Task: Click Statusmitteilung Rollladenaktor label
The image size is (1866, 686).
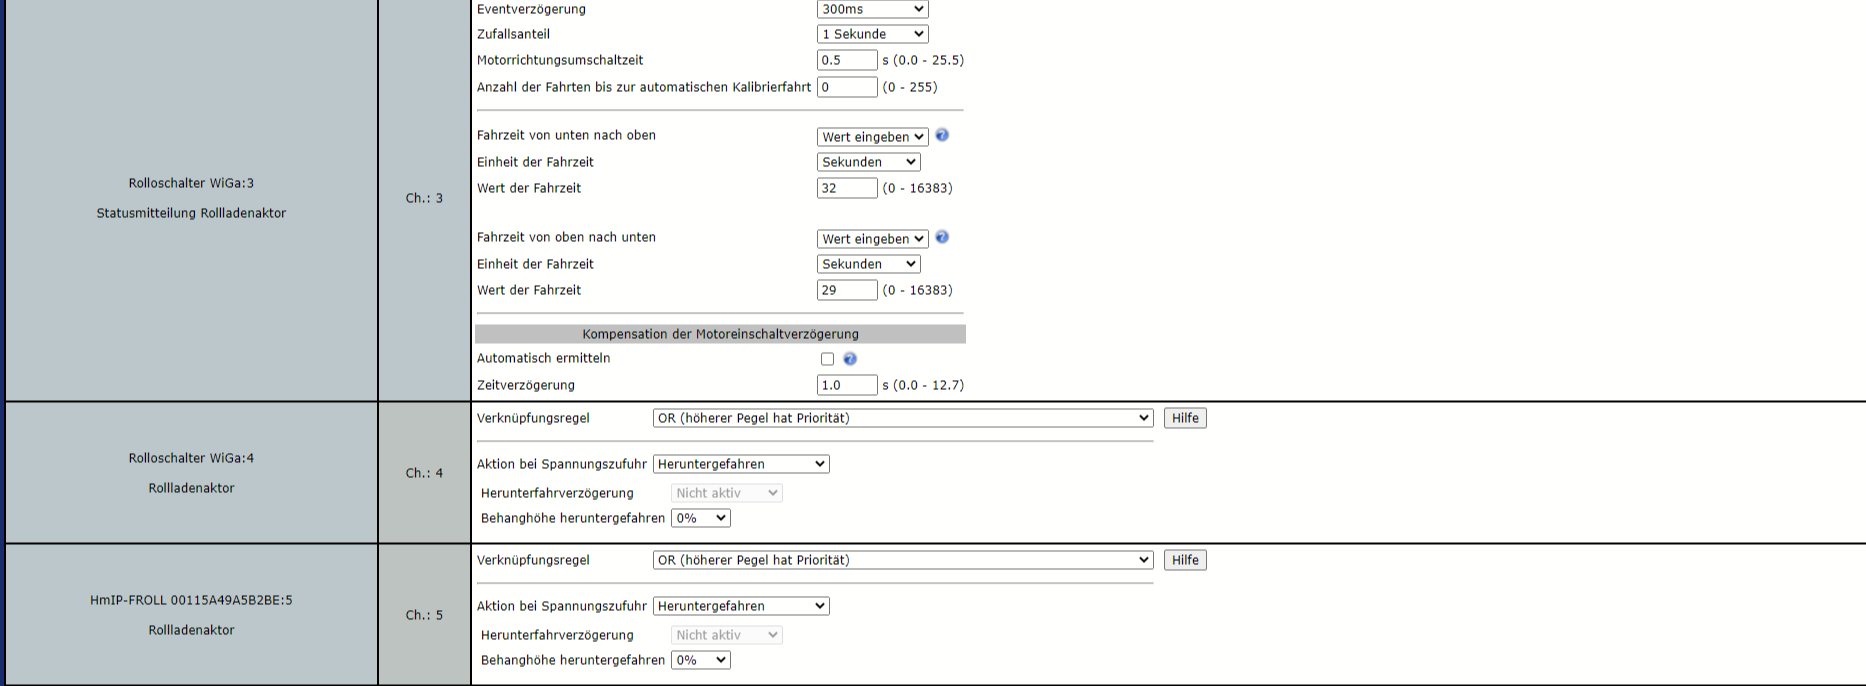Action: (191, 213)
